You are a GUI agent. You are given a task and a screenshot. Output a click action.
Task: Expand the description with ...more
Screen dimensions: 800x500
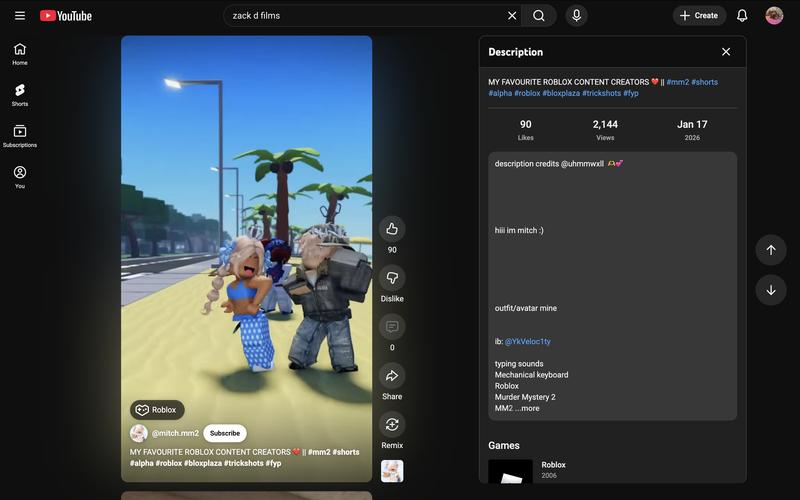coord(528,408)
